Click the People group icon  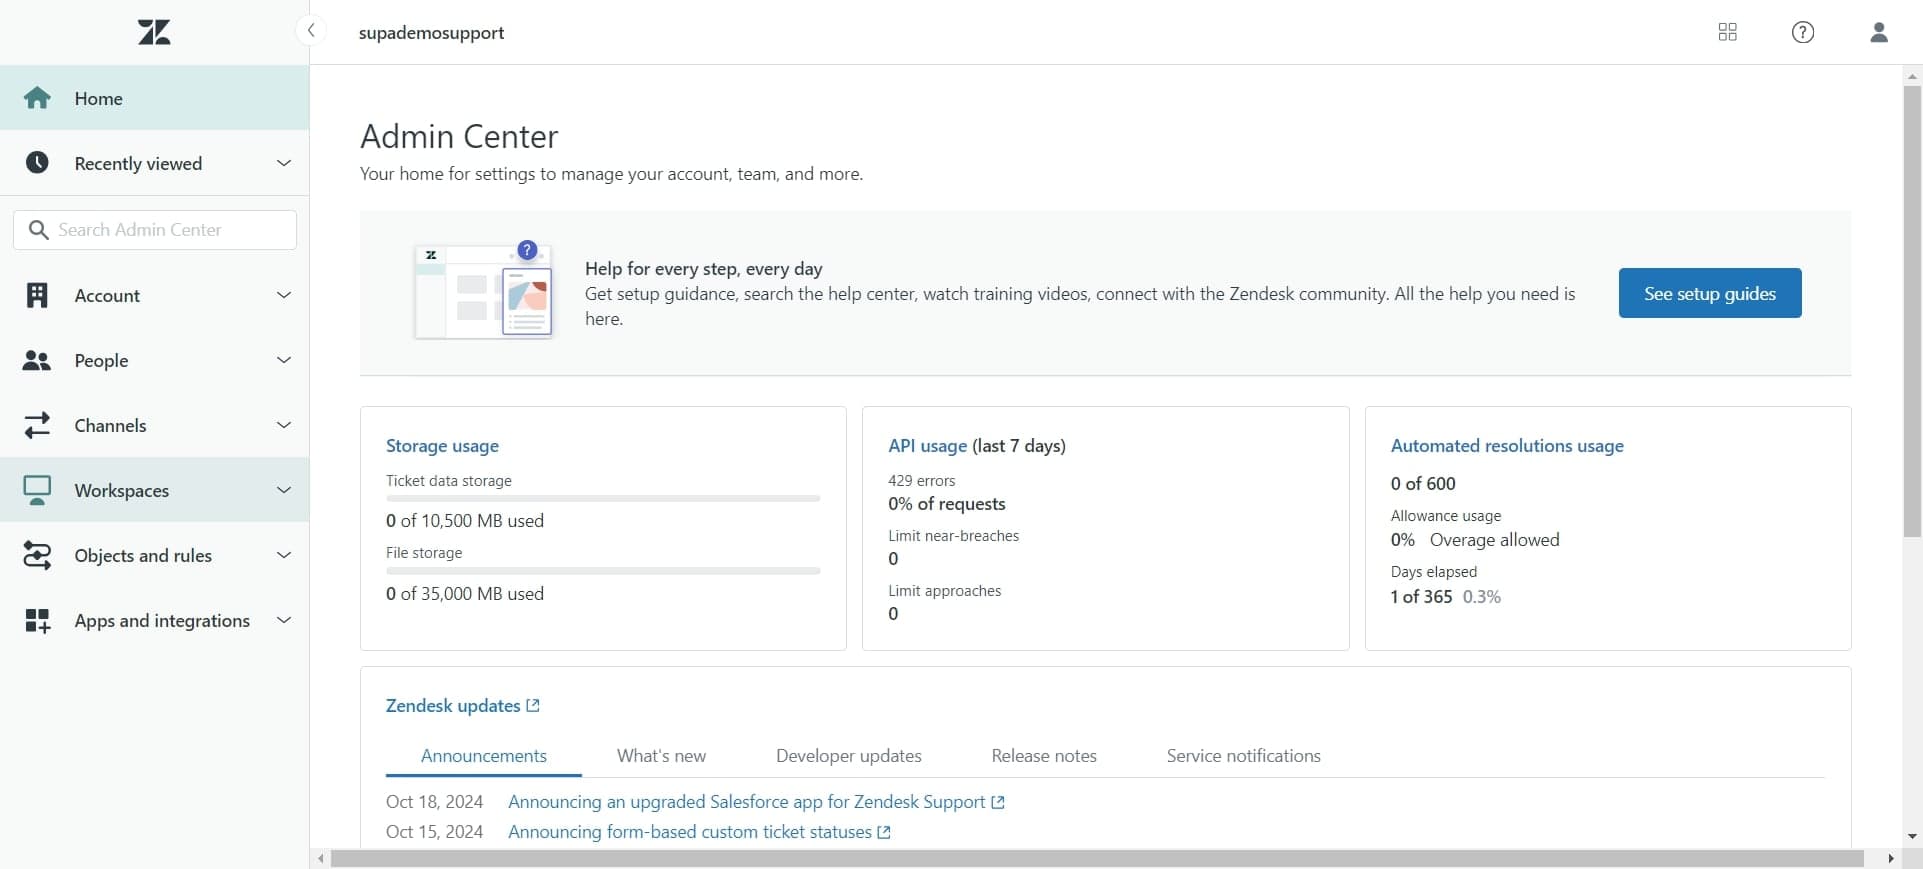[x=37, y=360]
